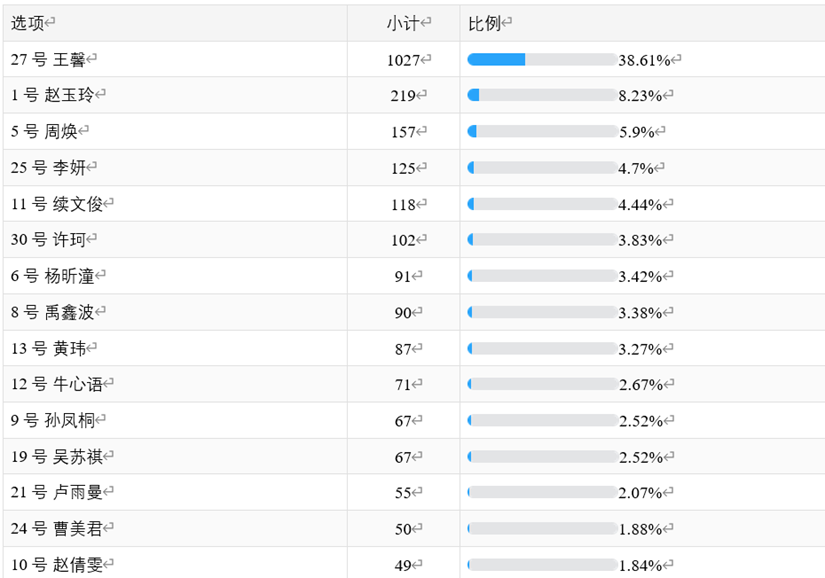Click the 2.07% bar for 卢雨曼
Image resolution: width=825 pixels, height=578 pixels.
[x=541, y=493]
